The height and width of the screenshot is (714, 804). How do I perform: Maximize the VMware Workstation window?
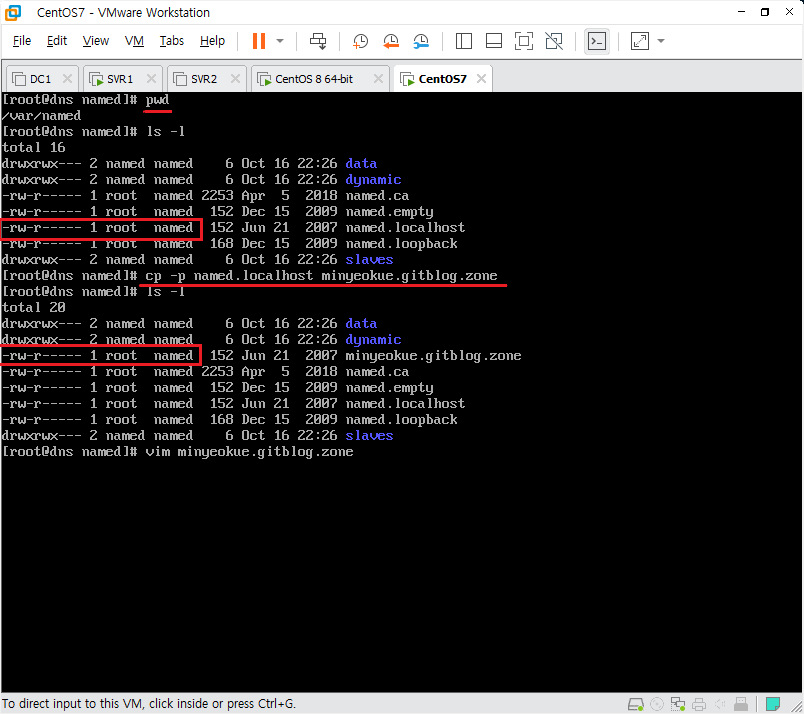pos(765,12)
